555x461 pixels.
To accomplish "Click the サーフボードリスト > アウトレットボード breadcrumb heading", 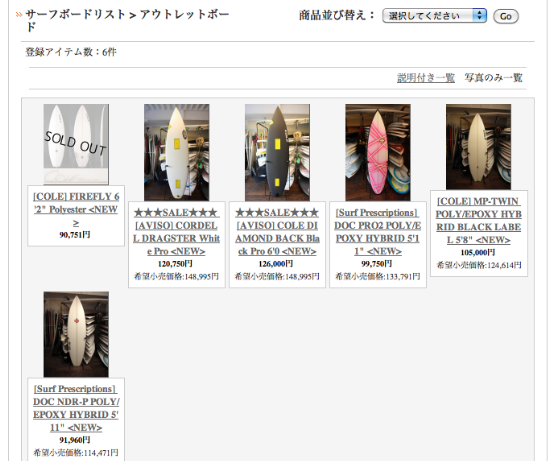I will 127,20.
